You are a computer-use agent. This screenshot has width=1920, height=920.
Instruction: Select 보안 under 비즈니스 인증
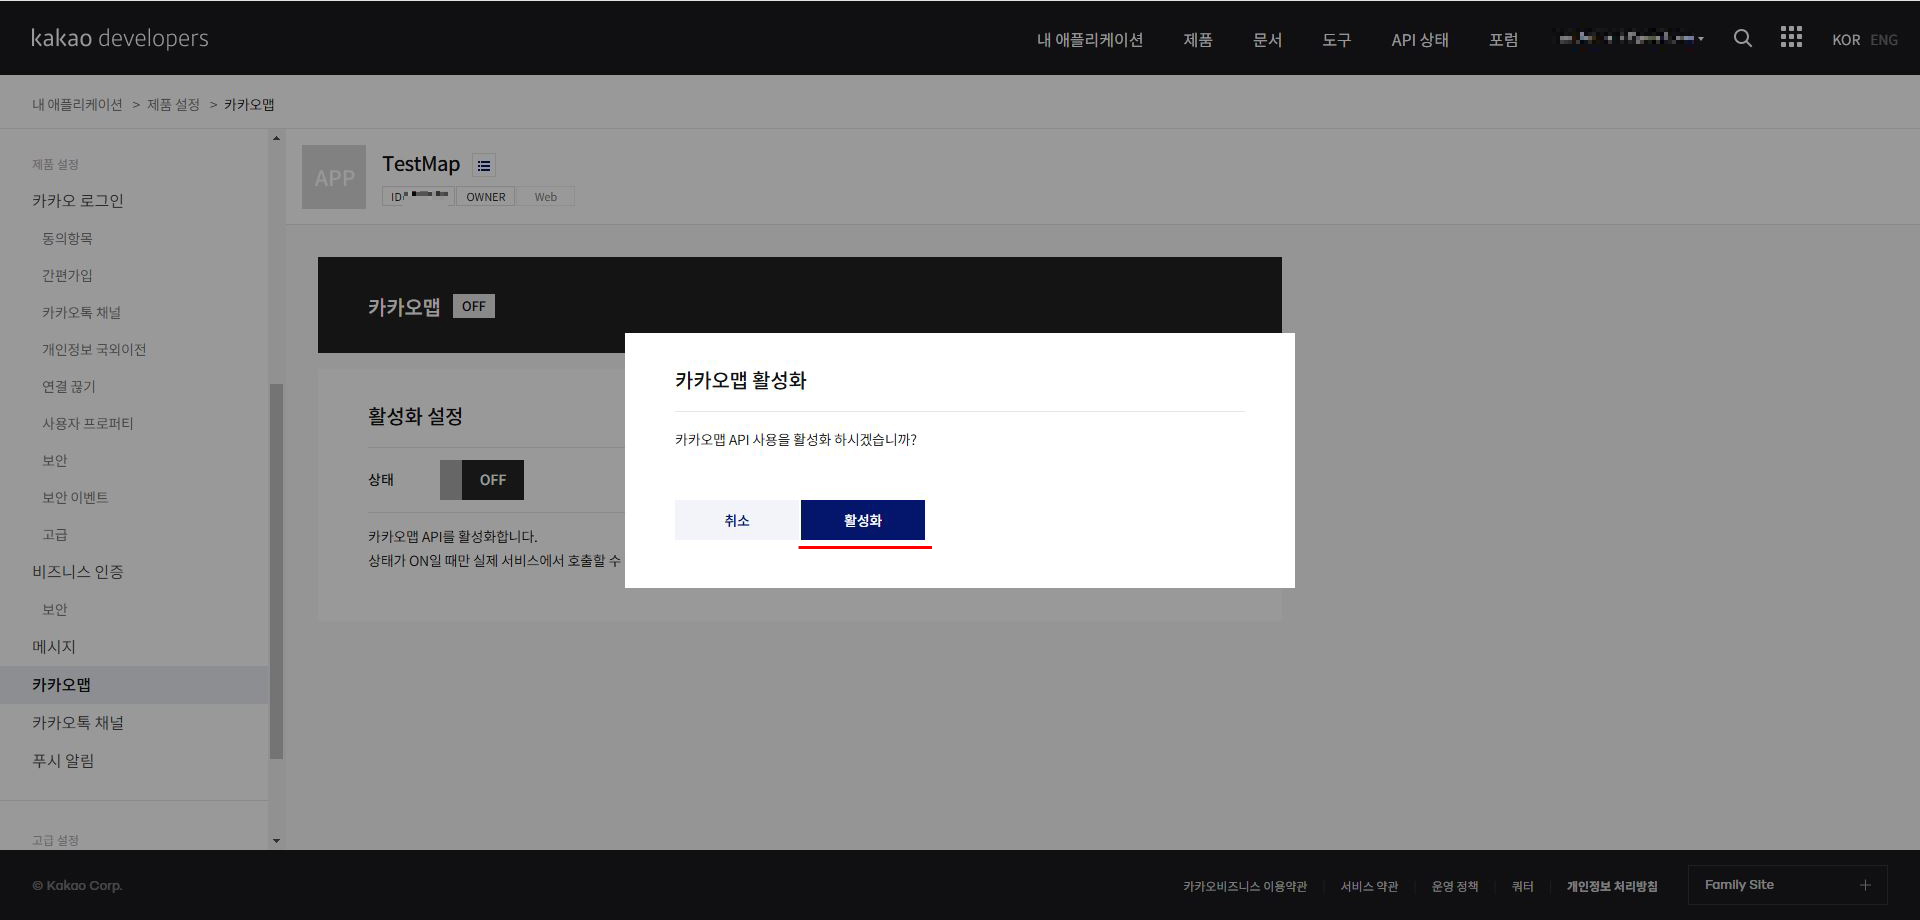55,610
